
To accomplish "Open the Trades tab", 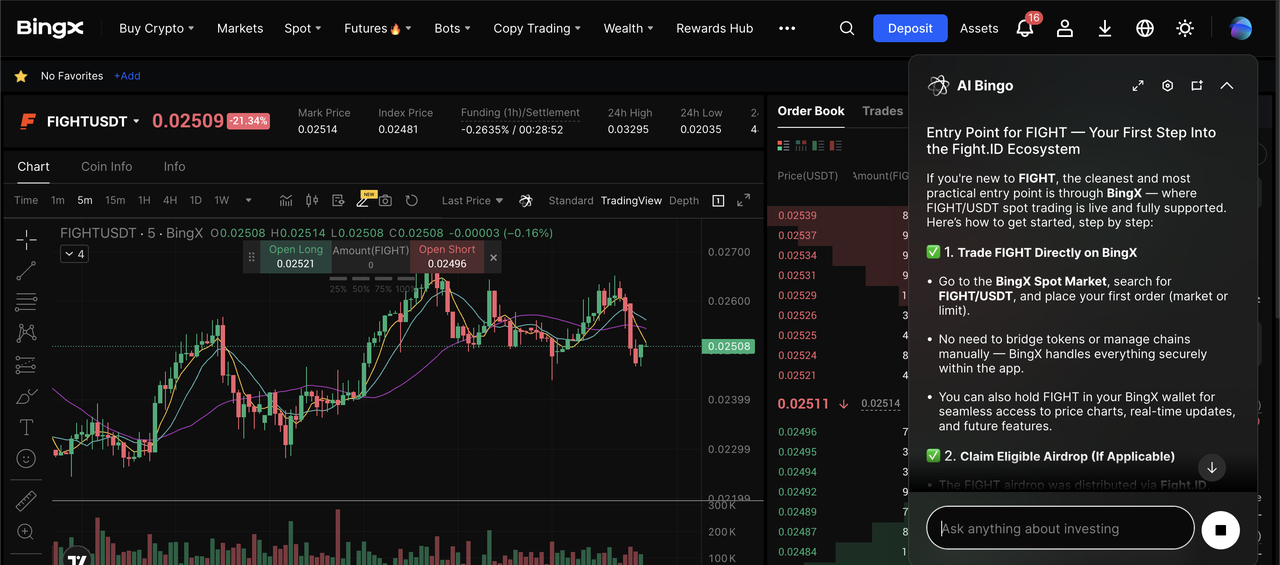I will (882, 111).
